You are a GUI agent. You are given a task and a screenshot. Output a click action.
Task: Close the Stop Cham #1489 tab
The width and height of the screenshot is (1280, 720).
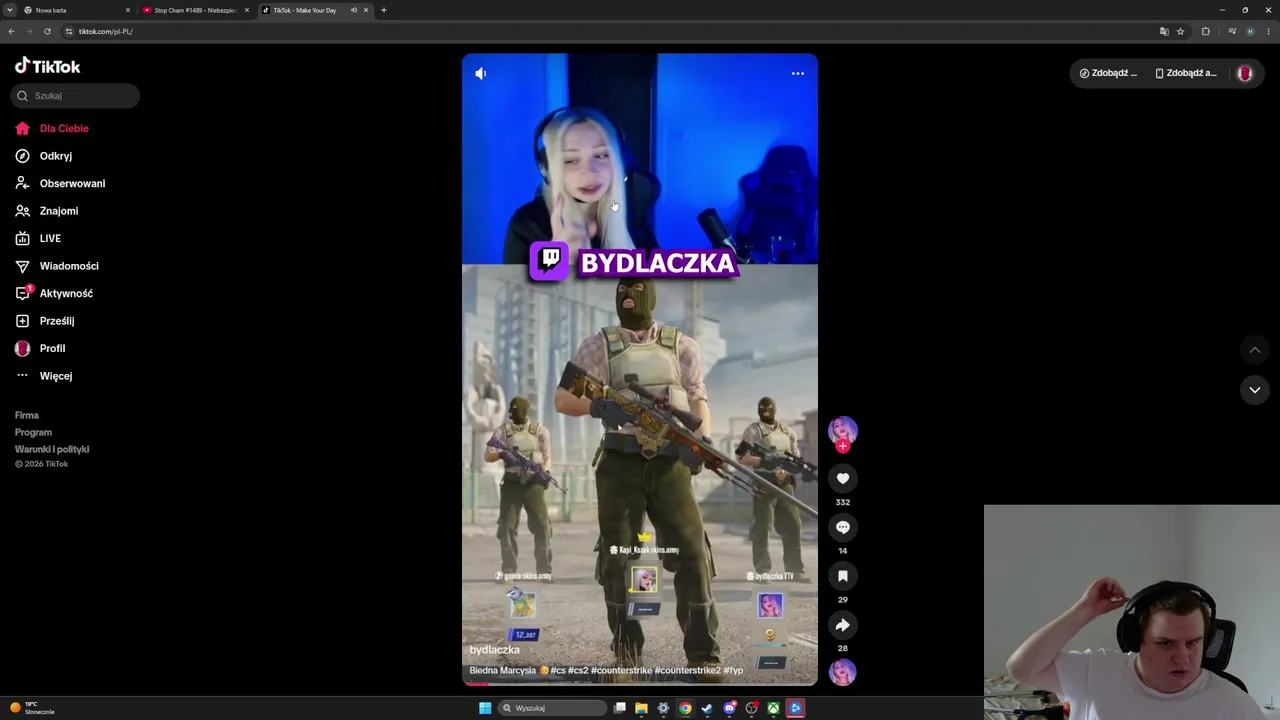[247, 10]
